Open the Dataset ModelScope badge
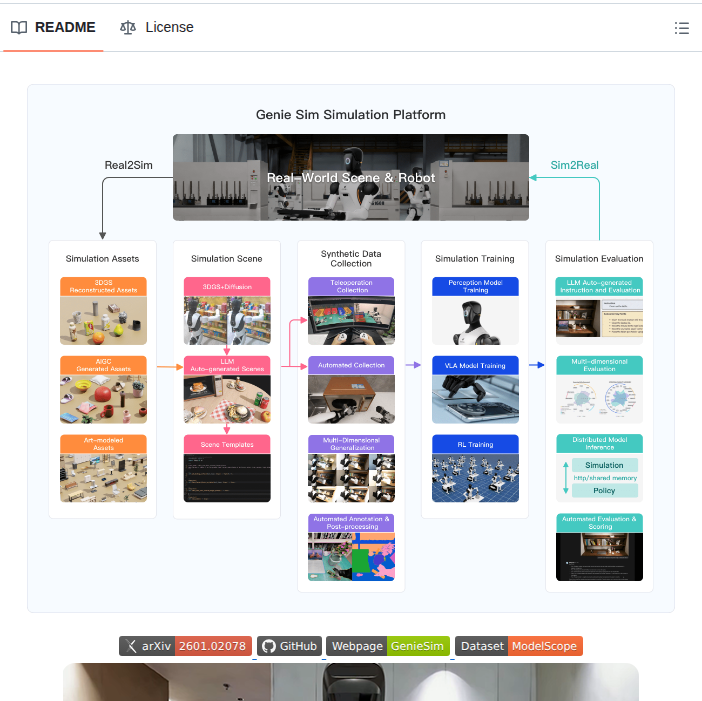 click(x=518, y=646)
